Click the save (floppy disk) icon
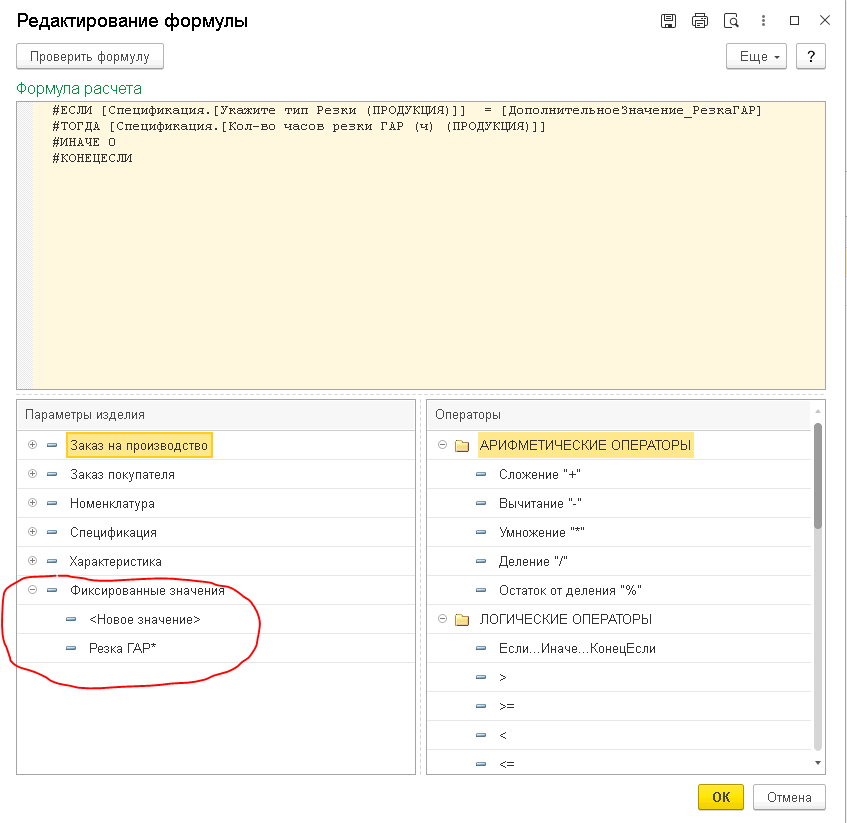847x823 pixels. 669,21
